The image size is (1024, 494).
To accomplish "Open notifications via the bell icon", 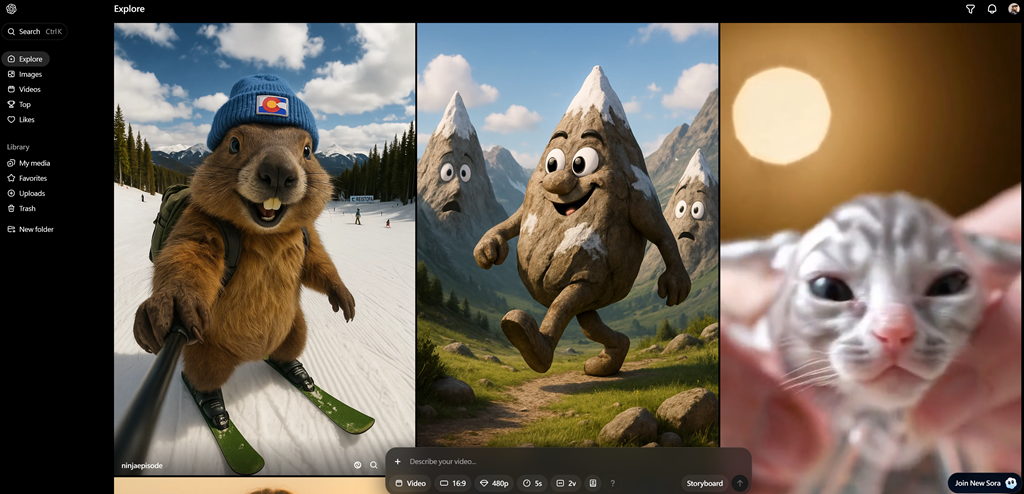I will [x=992, y=9].
